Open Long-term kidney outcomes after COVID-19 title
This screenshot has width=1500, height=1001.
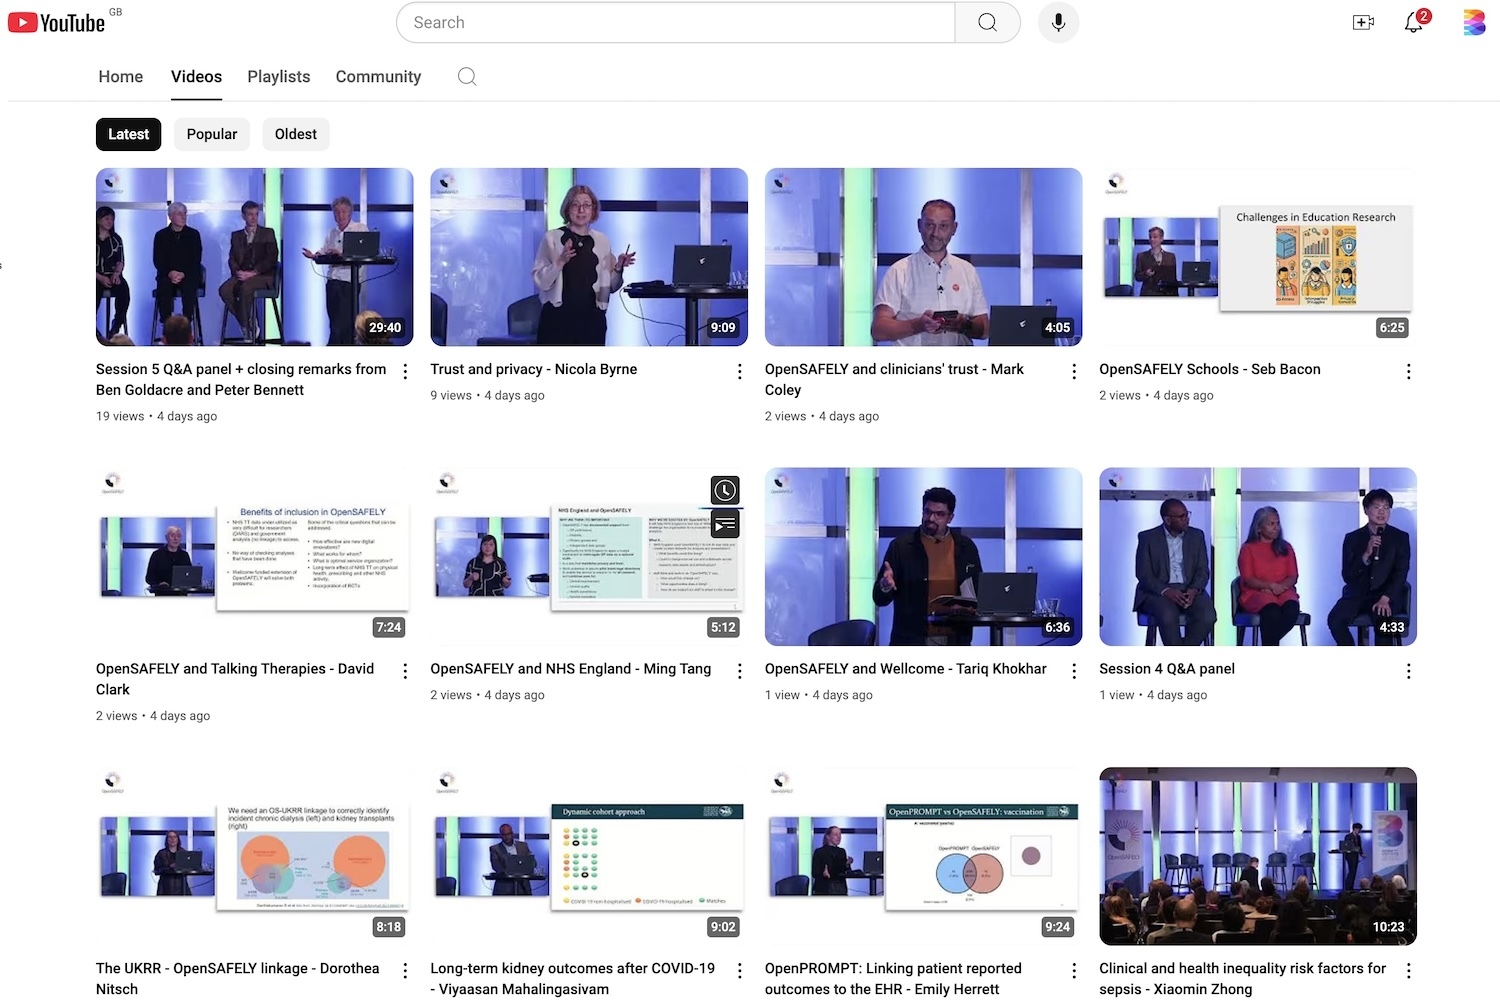(572, 979)
